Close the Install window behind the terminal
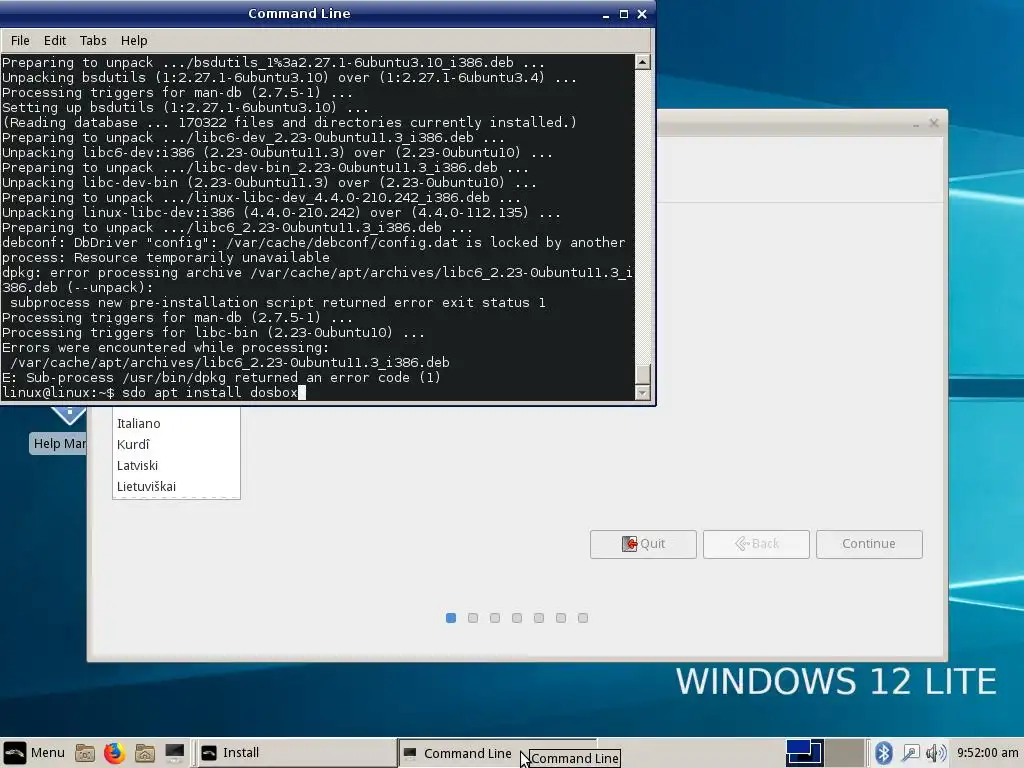1024x768 pixels. (934, 123)
